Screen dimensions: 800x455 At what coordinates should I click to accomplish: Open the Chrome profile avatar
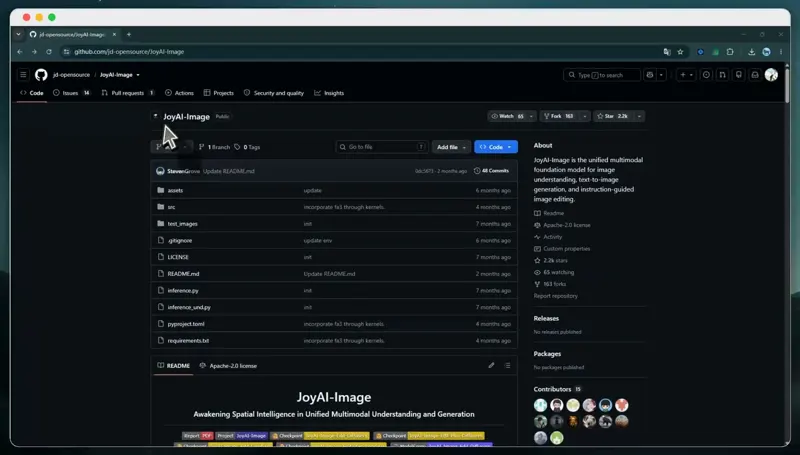click(766, 52)
